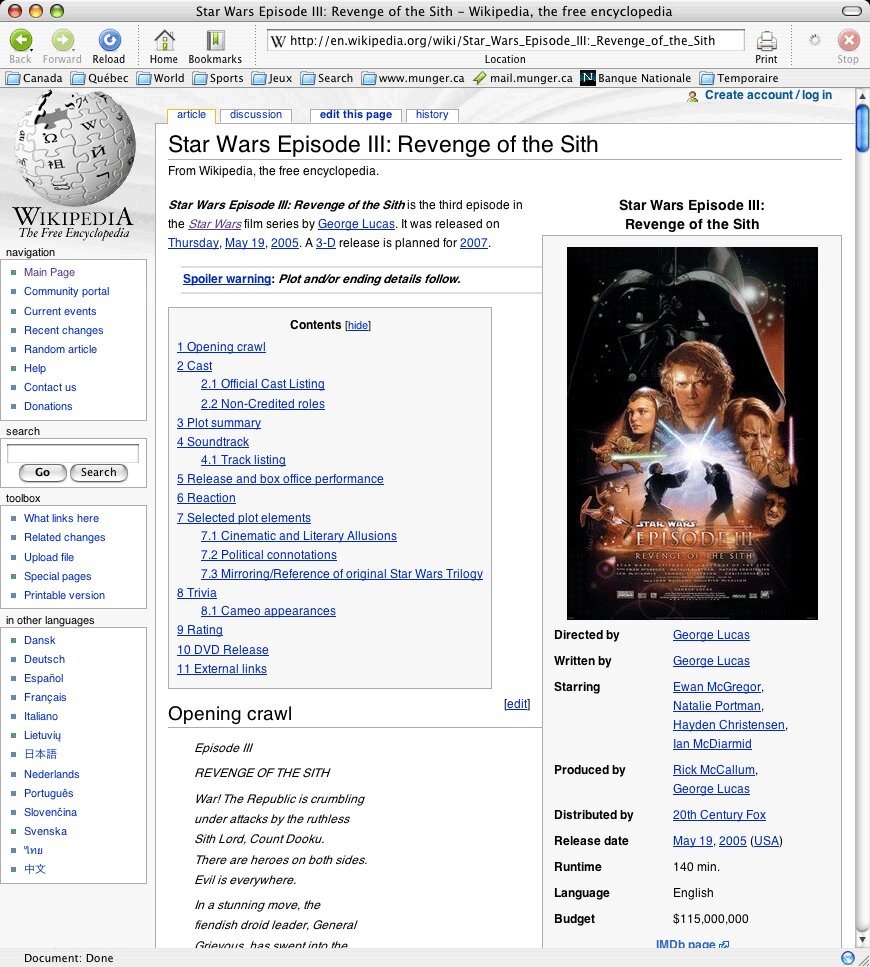Open Main Page in navigation

coord(49,273)
